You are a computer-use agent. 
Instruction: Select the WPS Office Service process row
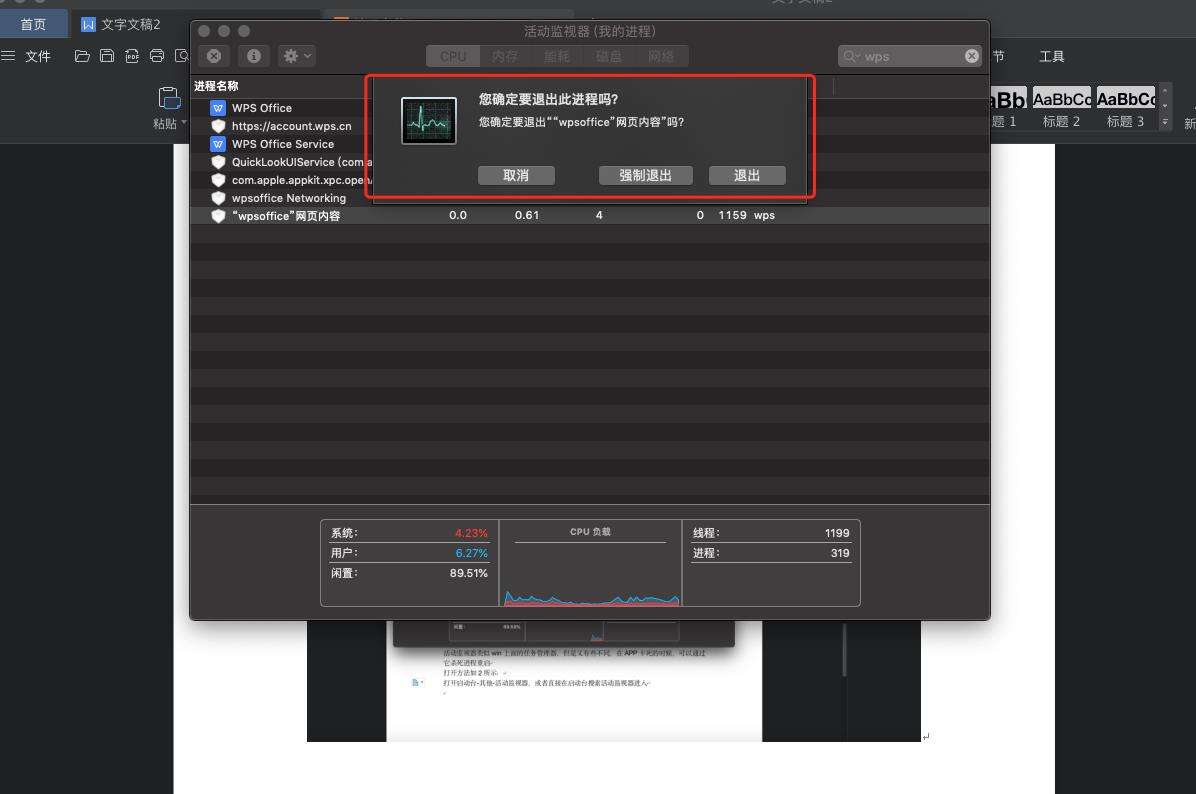click(590, 144)
